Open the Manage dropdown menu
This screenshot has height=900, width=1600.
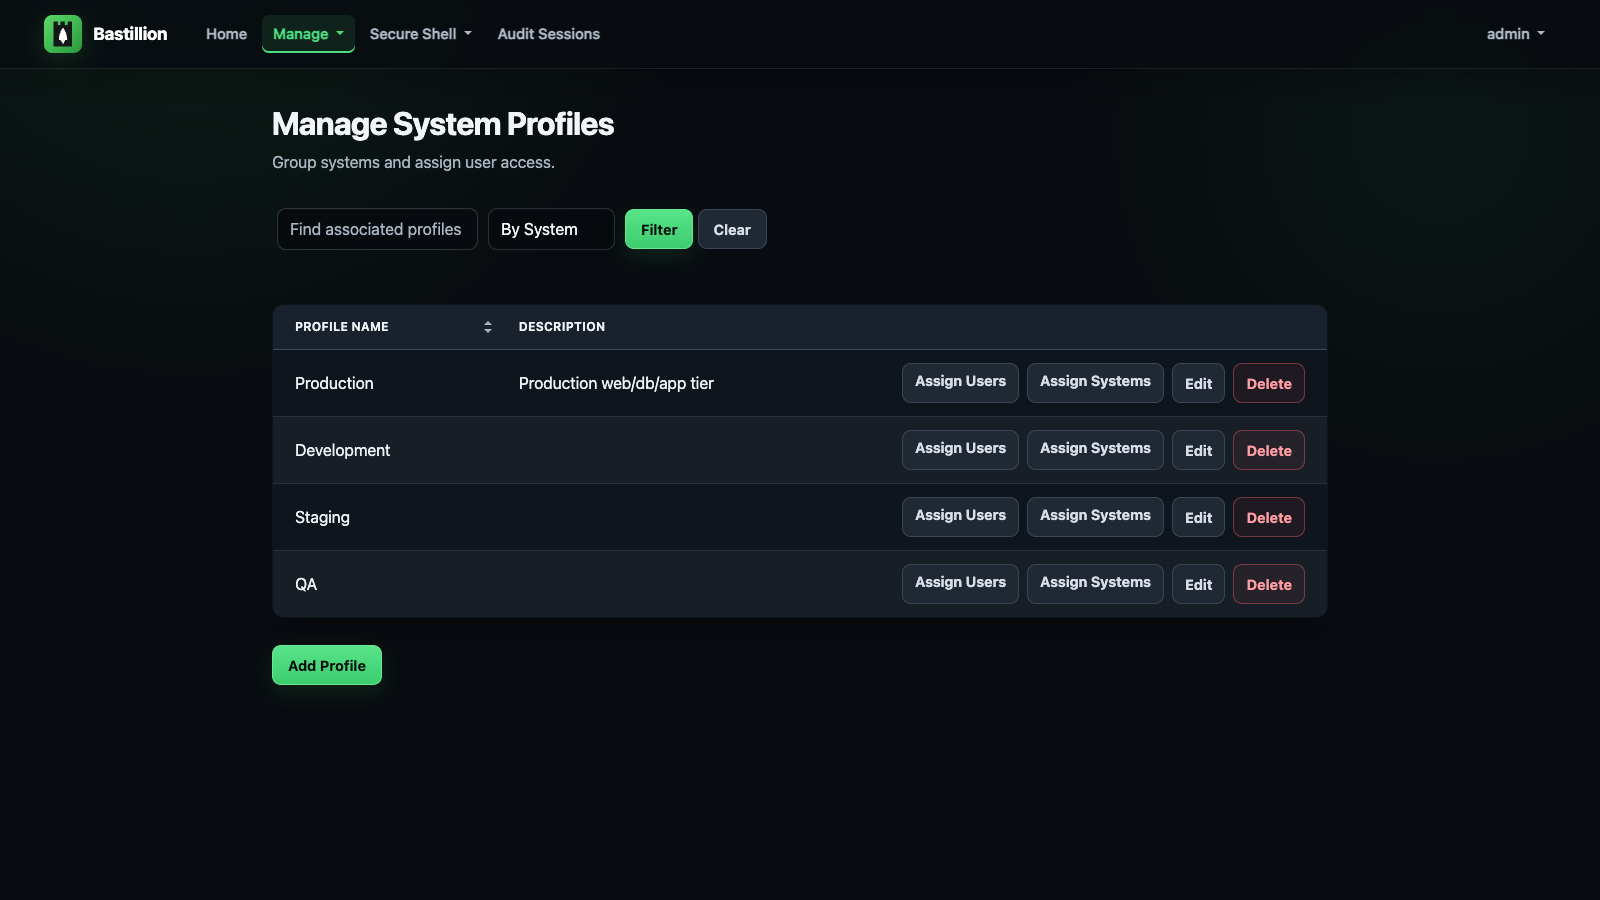[308, 34]
